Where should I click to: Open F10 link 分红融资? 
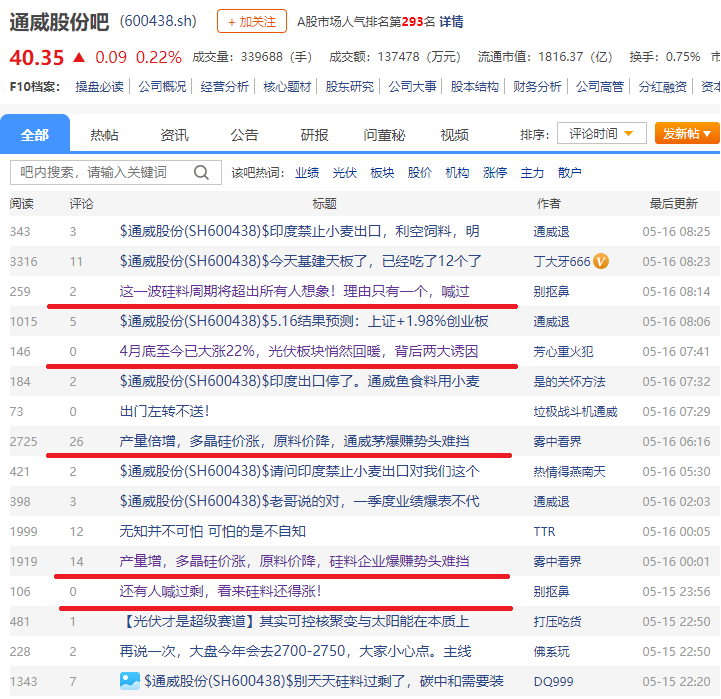pos(663,86)
